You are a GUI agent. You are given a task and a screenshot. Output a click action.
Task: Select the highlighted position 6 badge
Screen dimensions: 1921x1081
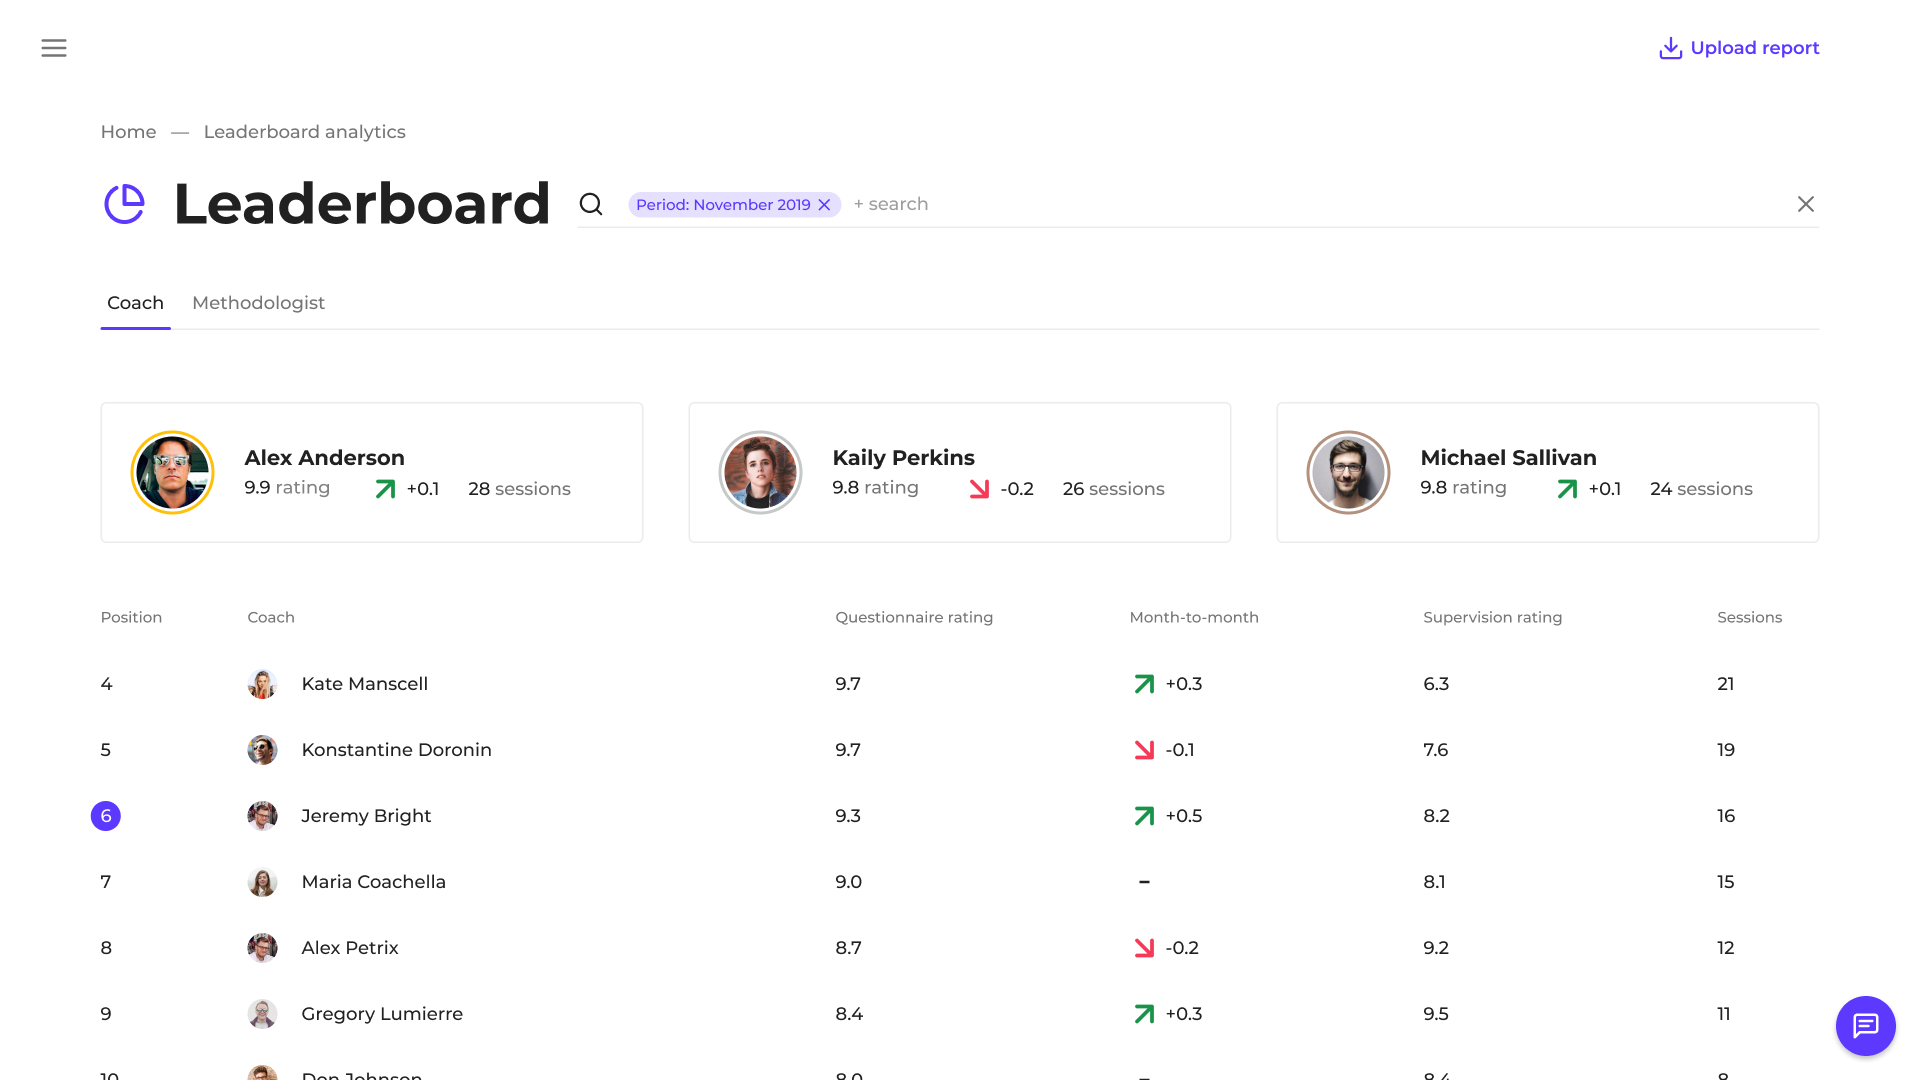(x=106, y=816)
